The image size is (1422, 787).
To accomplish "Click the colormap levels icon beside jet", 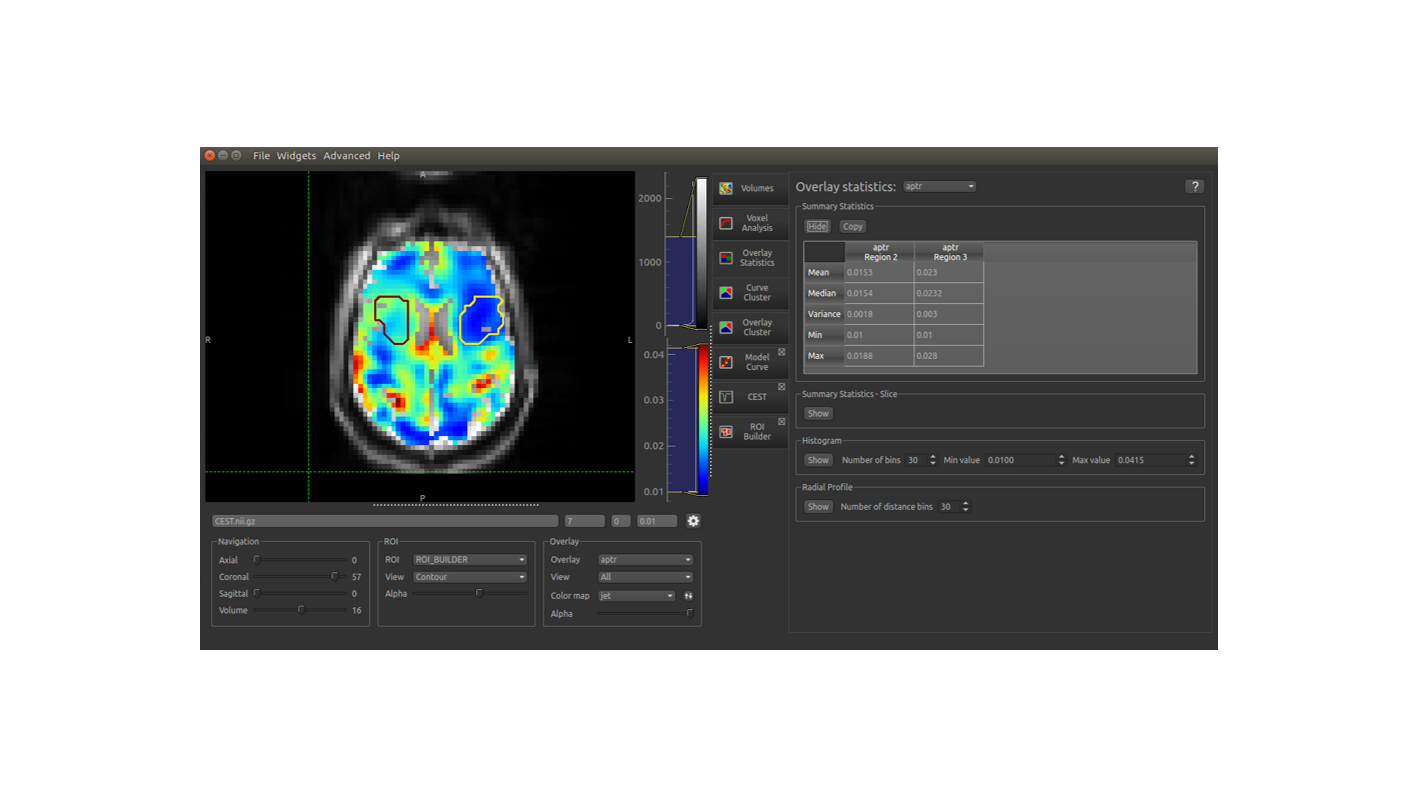I will click(x=688, y=596).
